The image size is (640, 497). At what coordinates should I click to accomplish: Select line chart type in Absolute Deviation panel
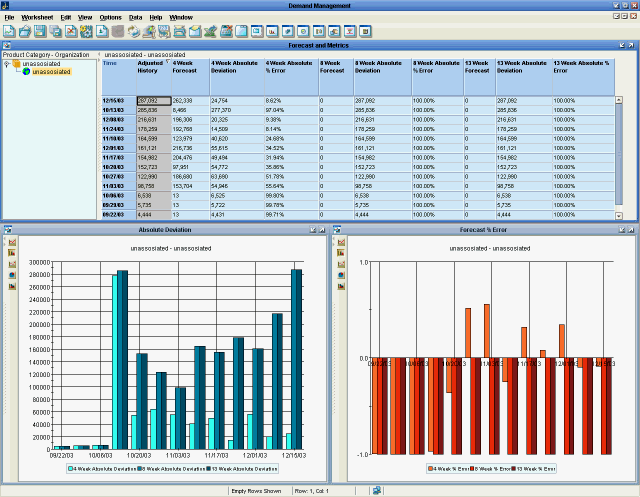tap(12, 242)
